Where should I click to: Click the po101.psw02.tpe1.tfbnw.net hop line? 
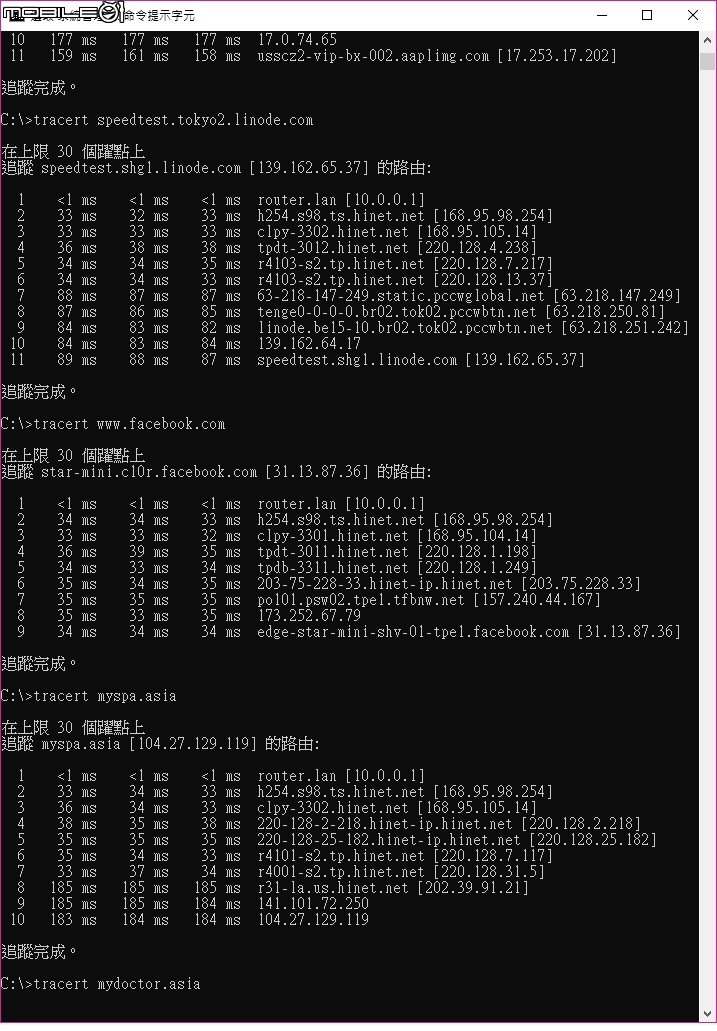(306, 600)
